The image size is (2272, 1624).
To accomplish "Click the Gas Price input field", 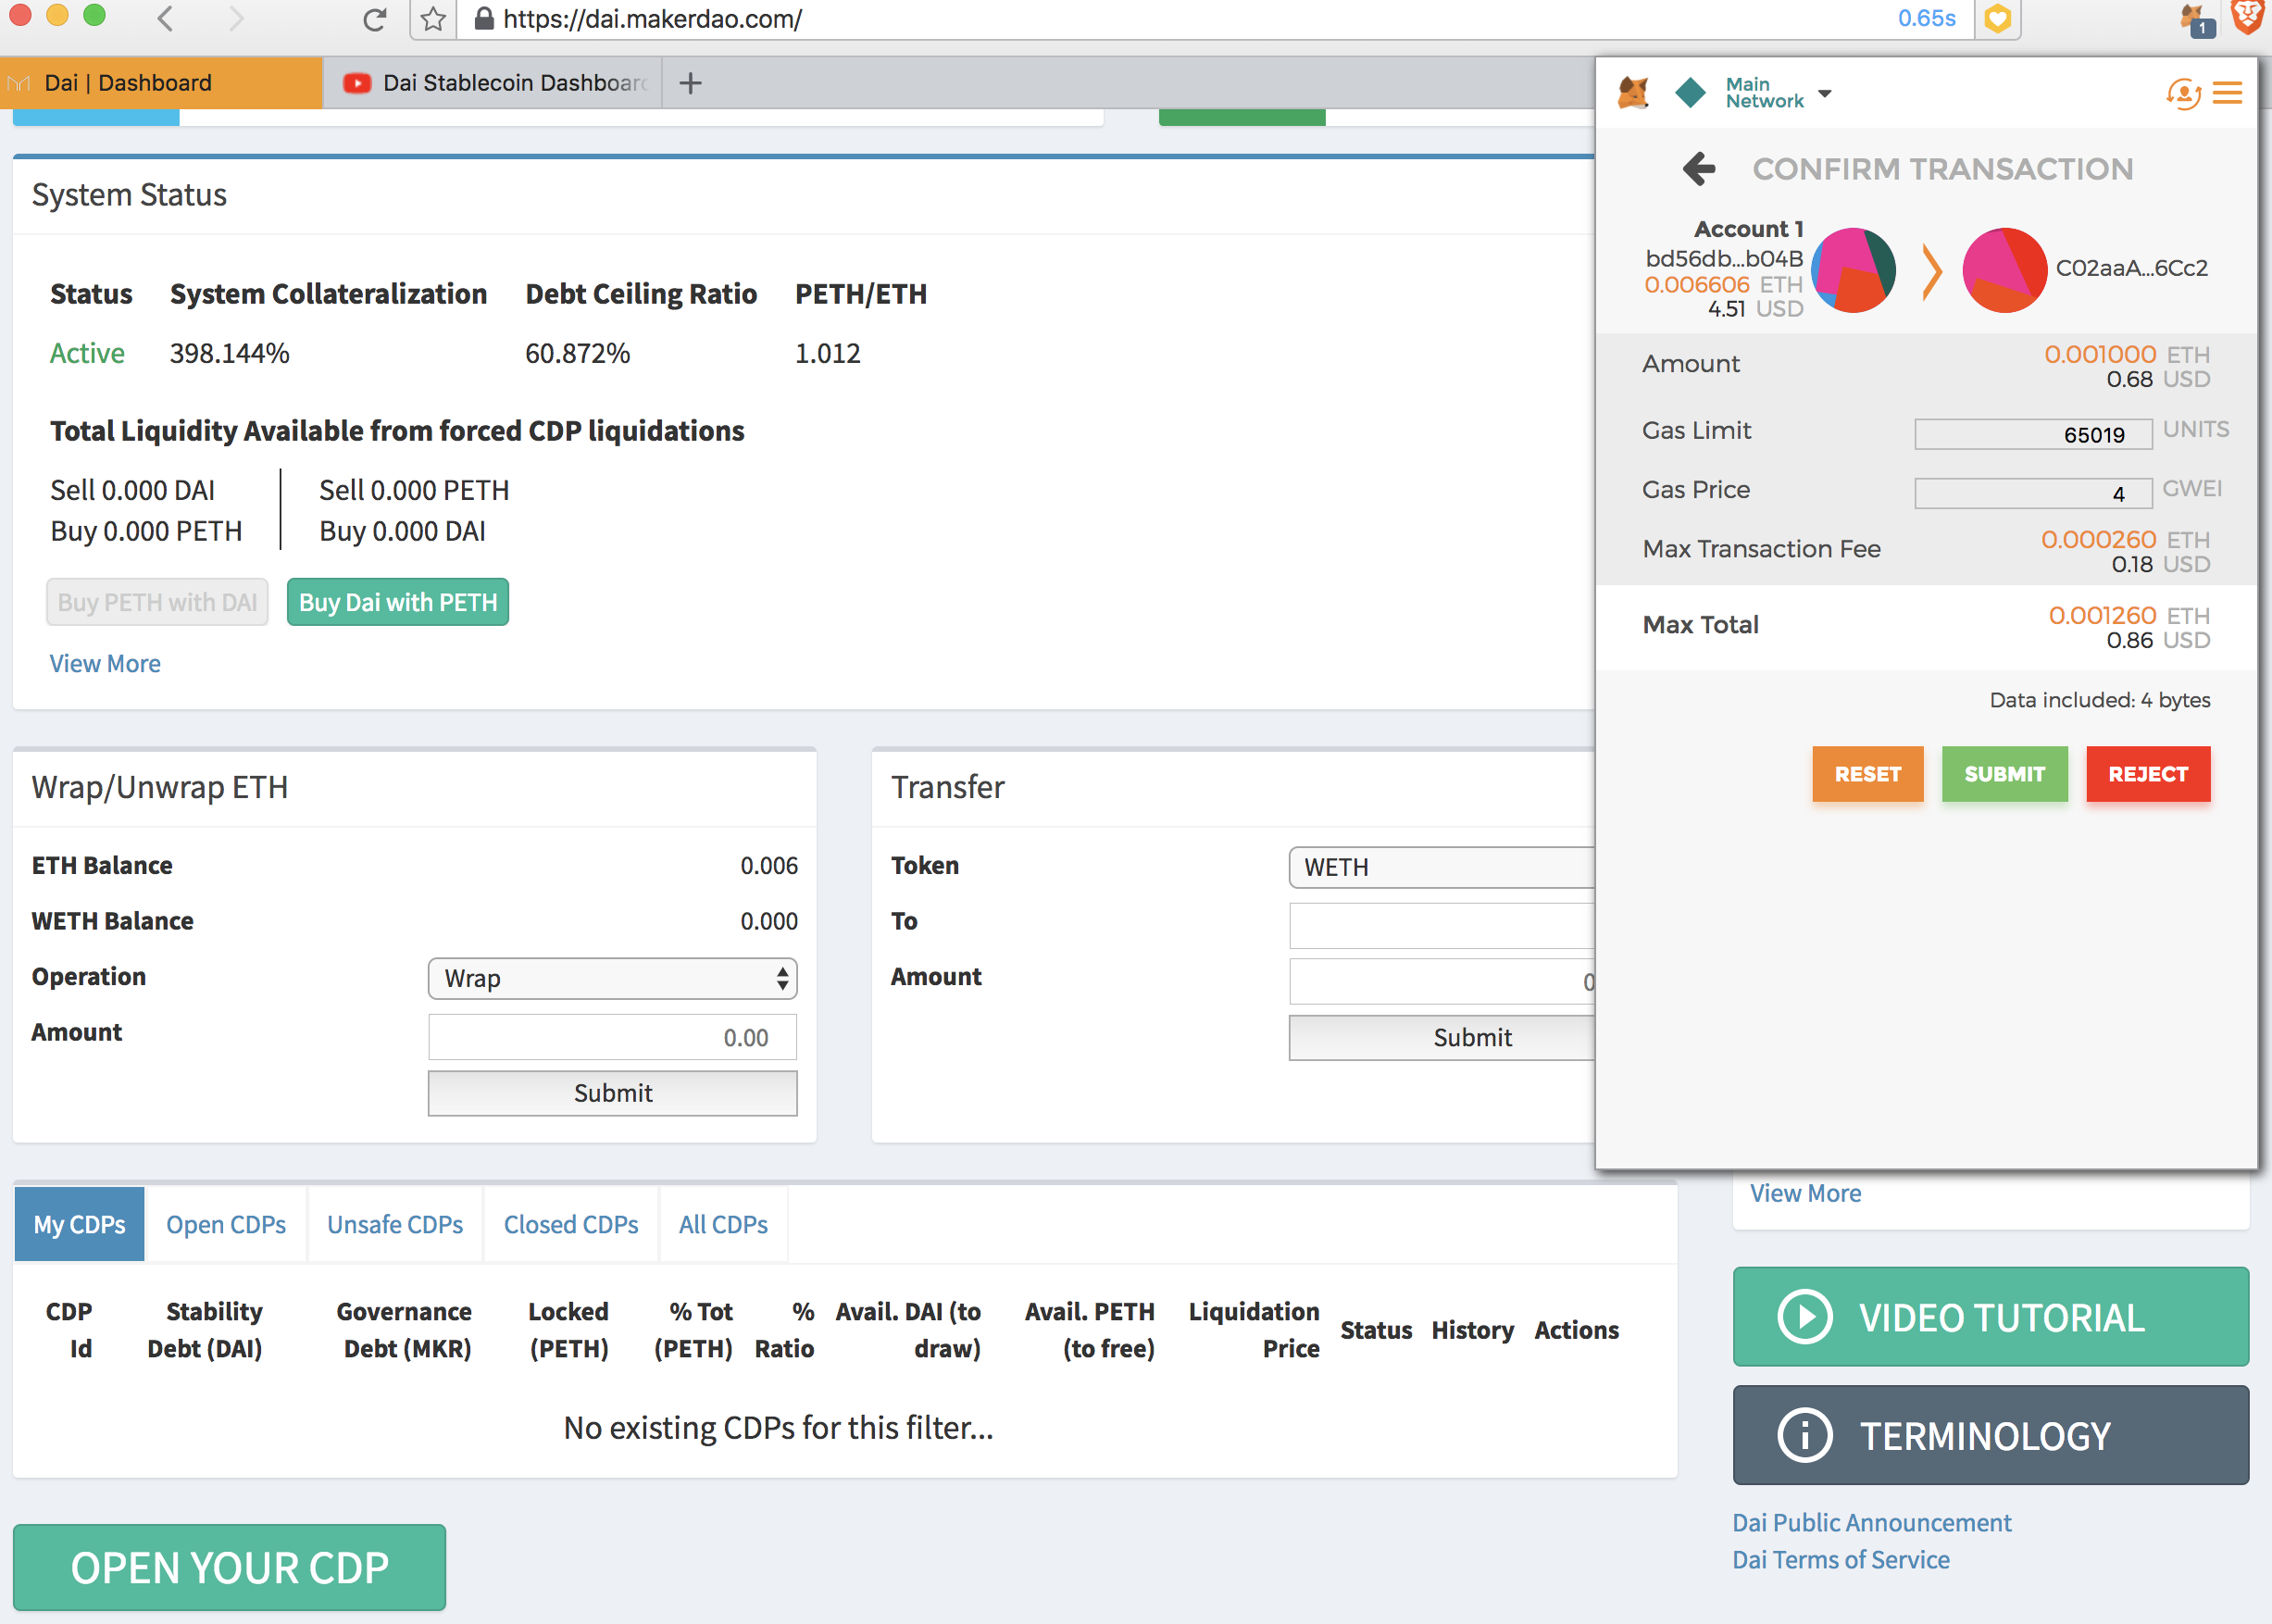I will (x=2033, y=494).
